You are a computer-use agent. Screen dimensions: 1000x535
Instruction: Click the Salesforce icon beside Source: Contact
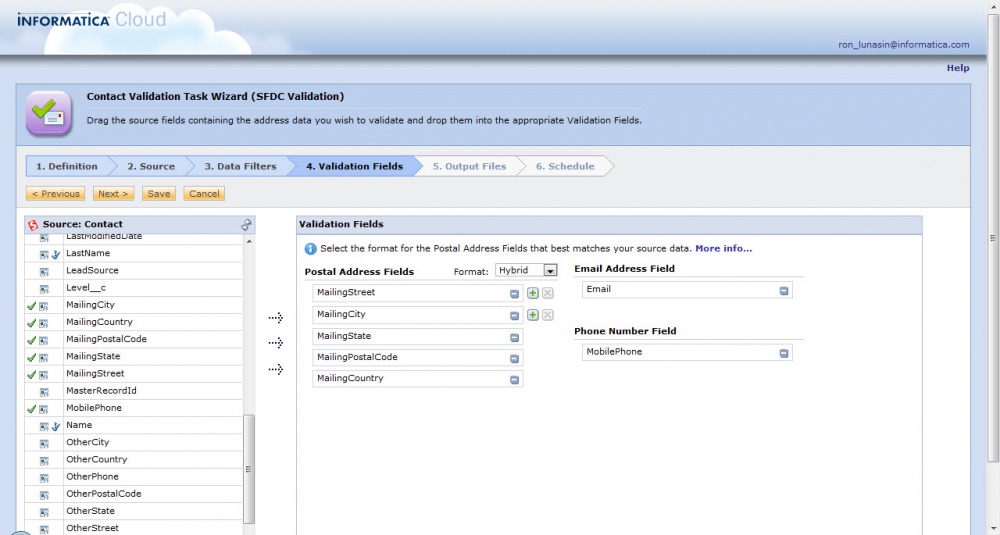(x=33, y=224)
